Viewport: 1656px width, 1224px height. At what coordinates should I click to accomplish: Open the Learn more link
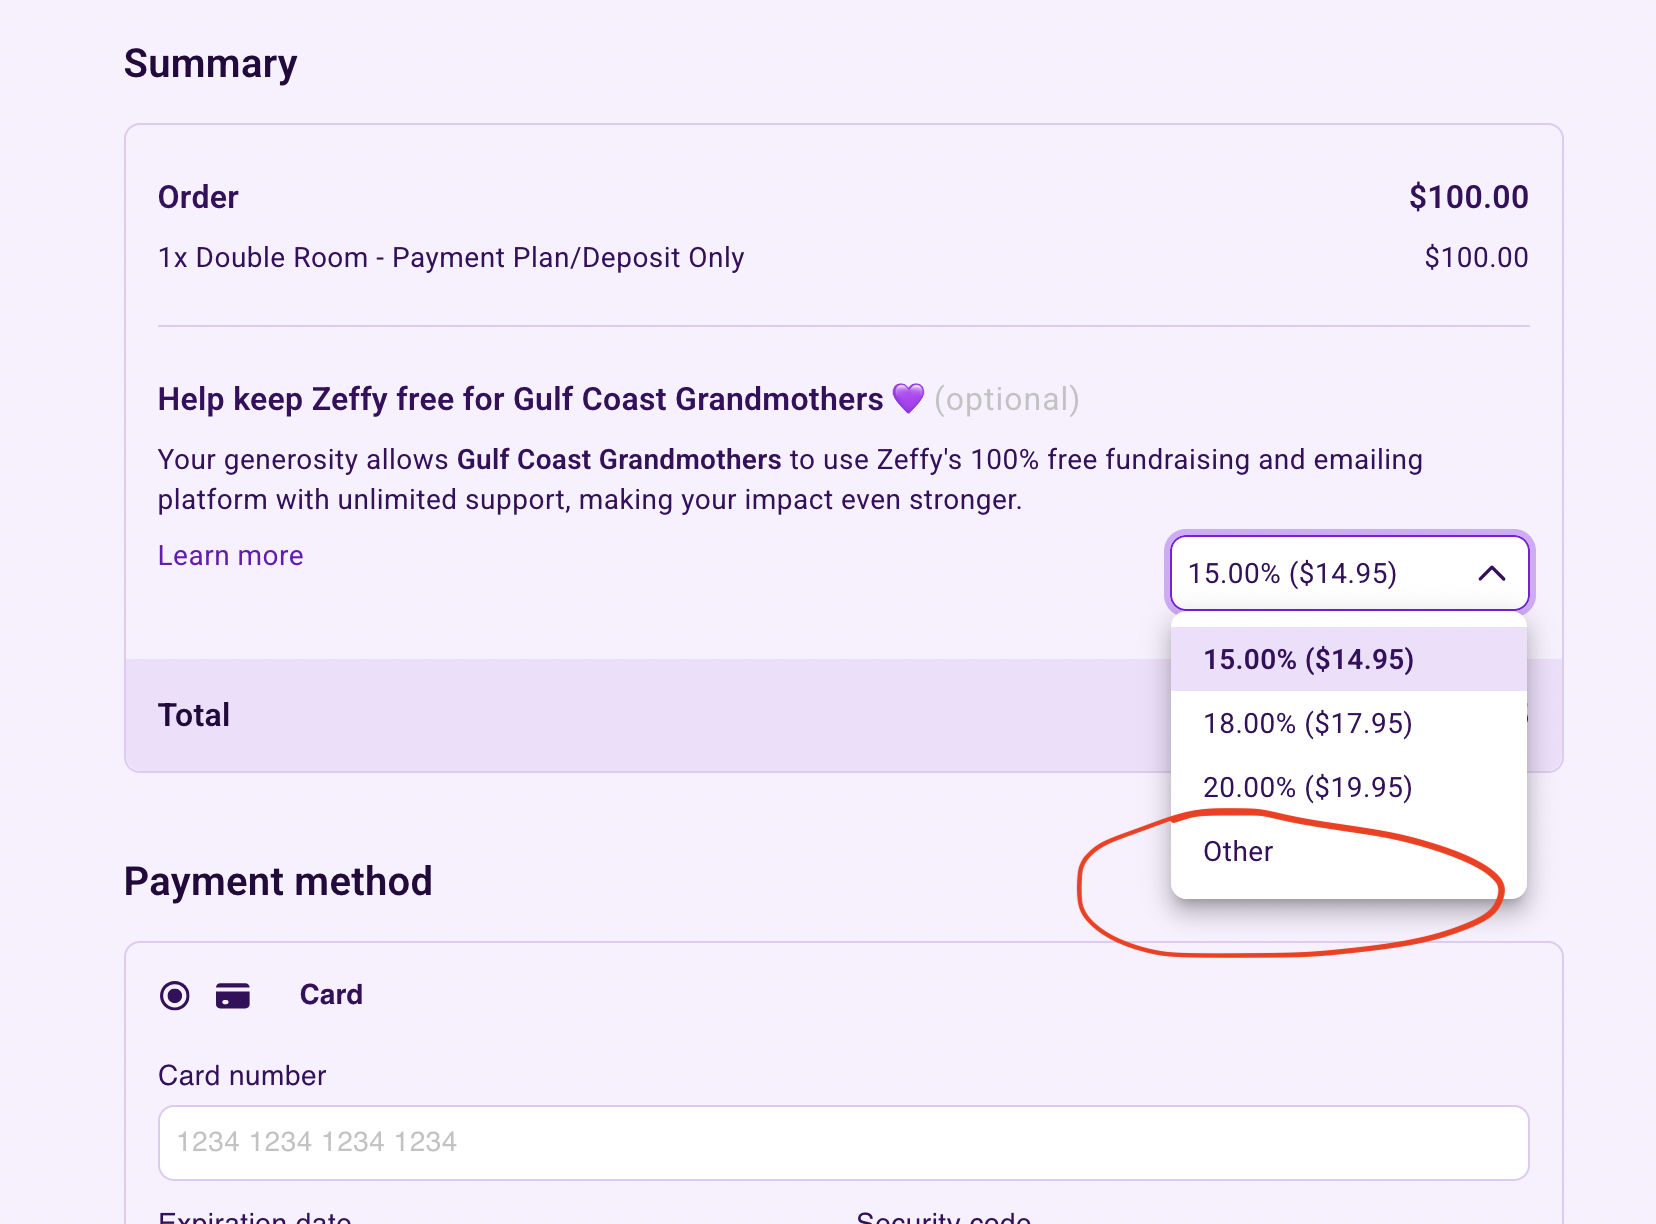(231, 556)
